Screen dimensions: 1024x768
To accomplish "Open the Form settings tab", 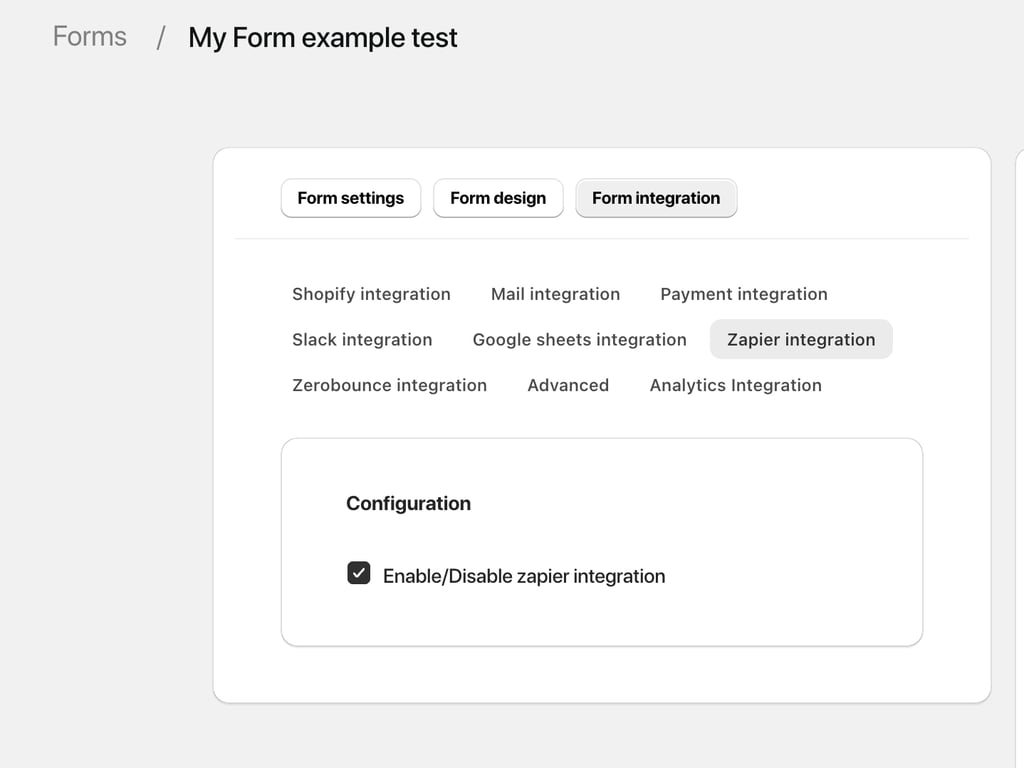I will coord(351,198).
